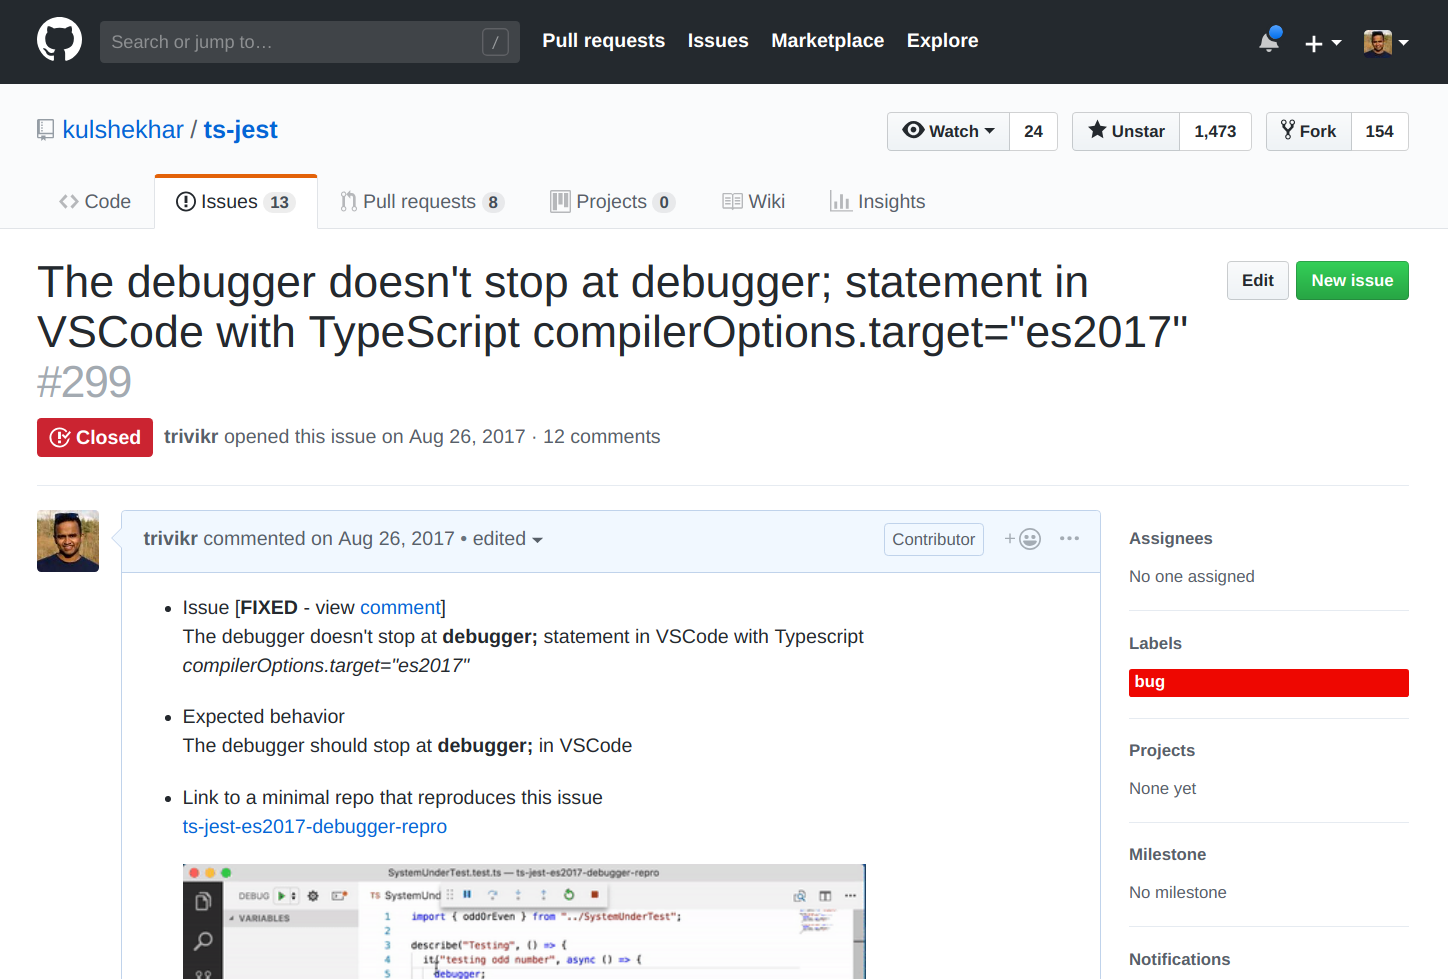1448x979 pixels.
Task: Edit the issue title
Action: click(1257, 281)
